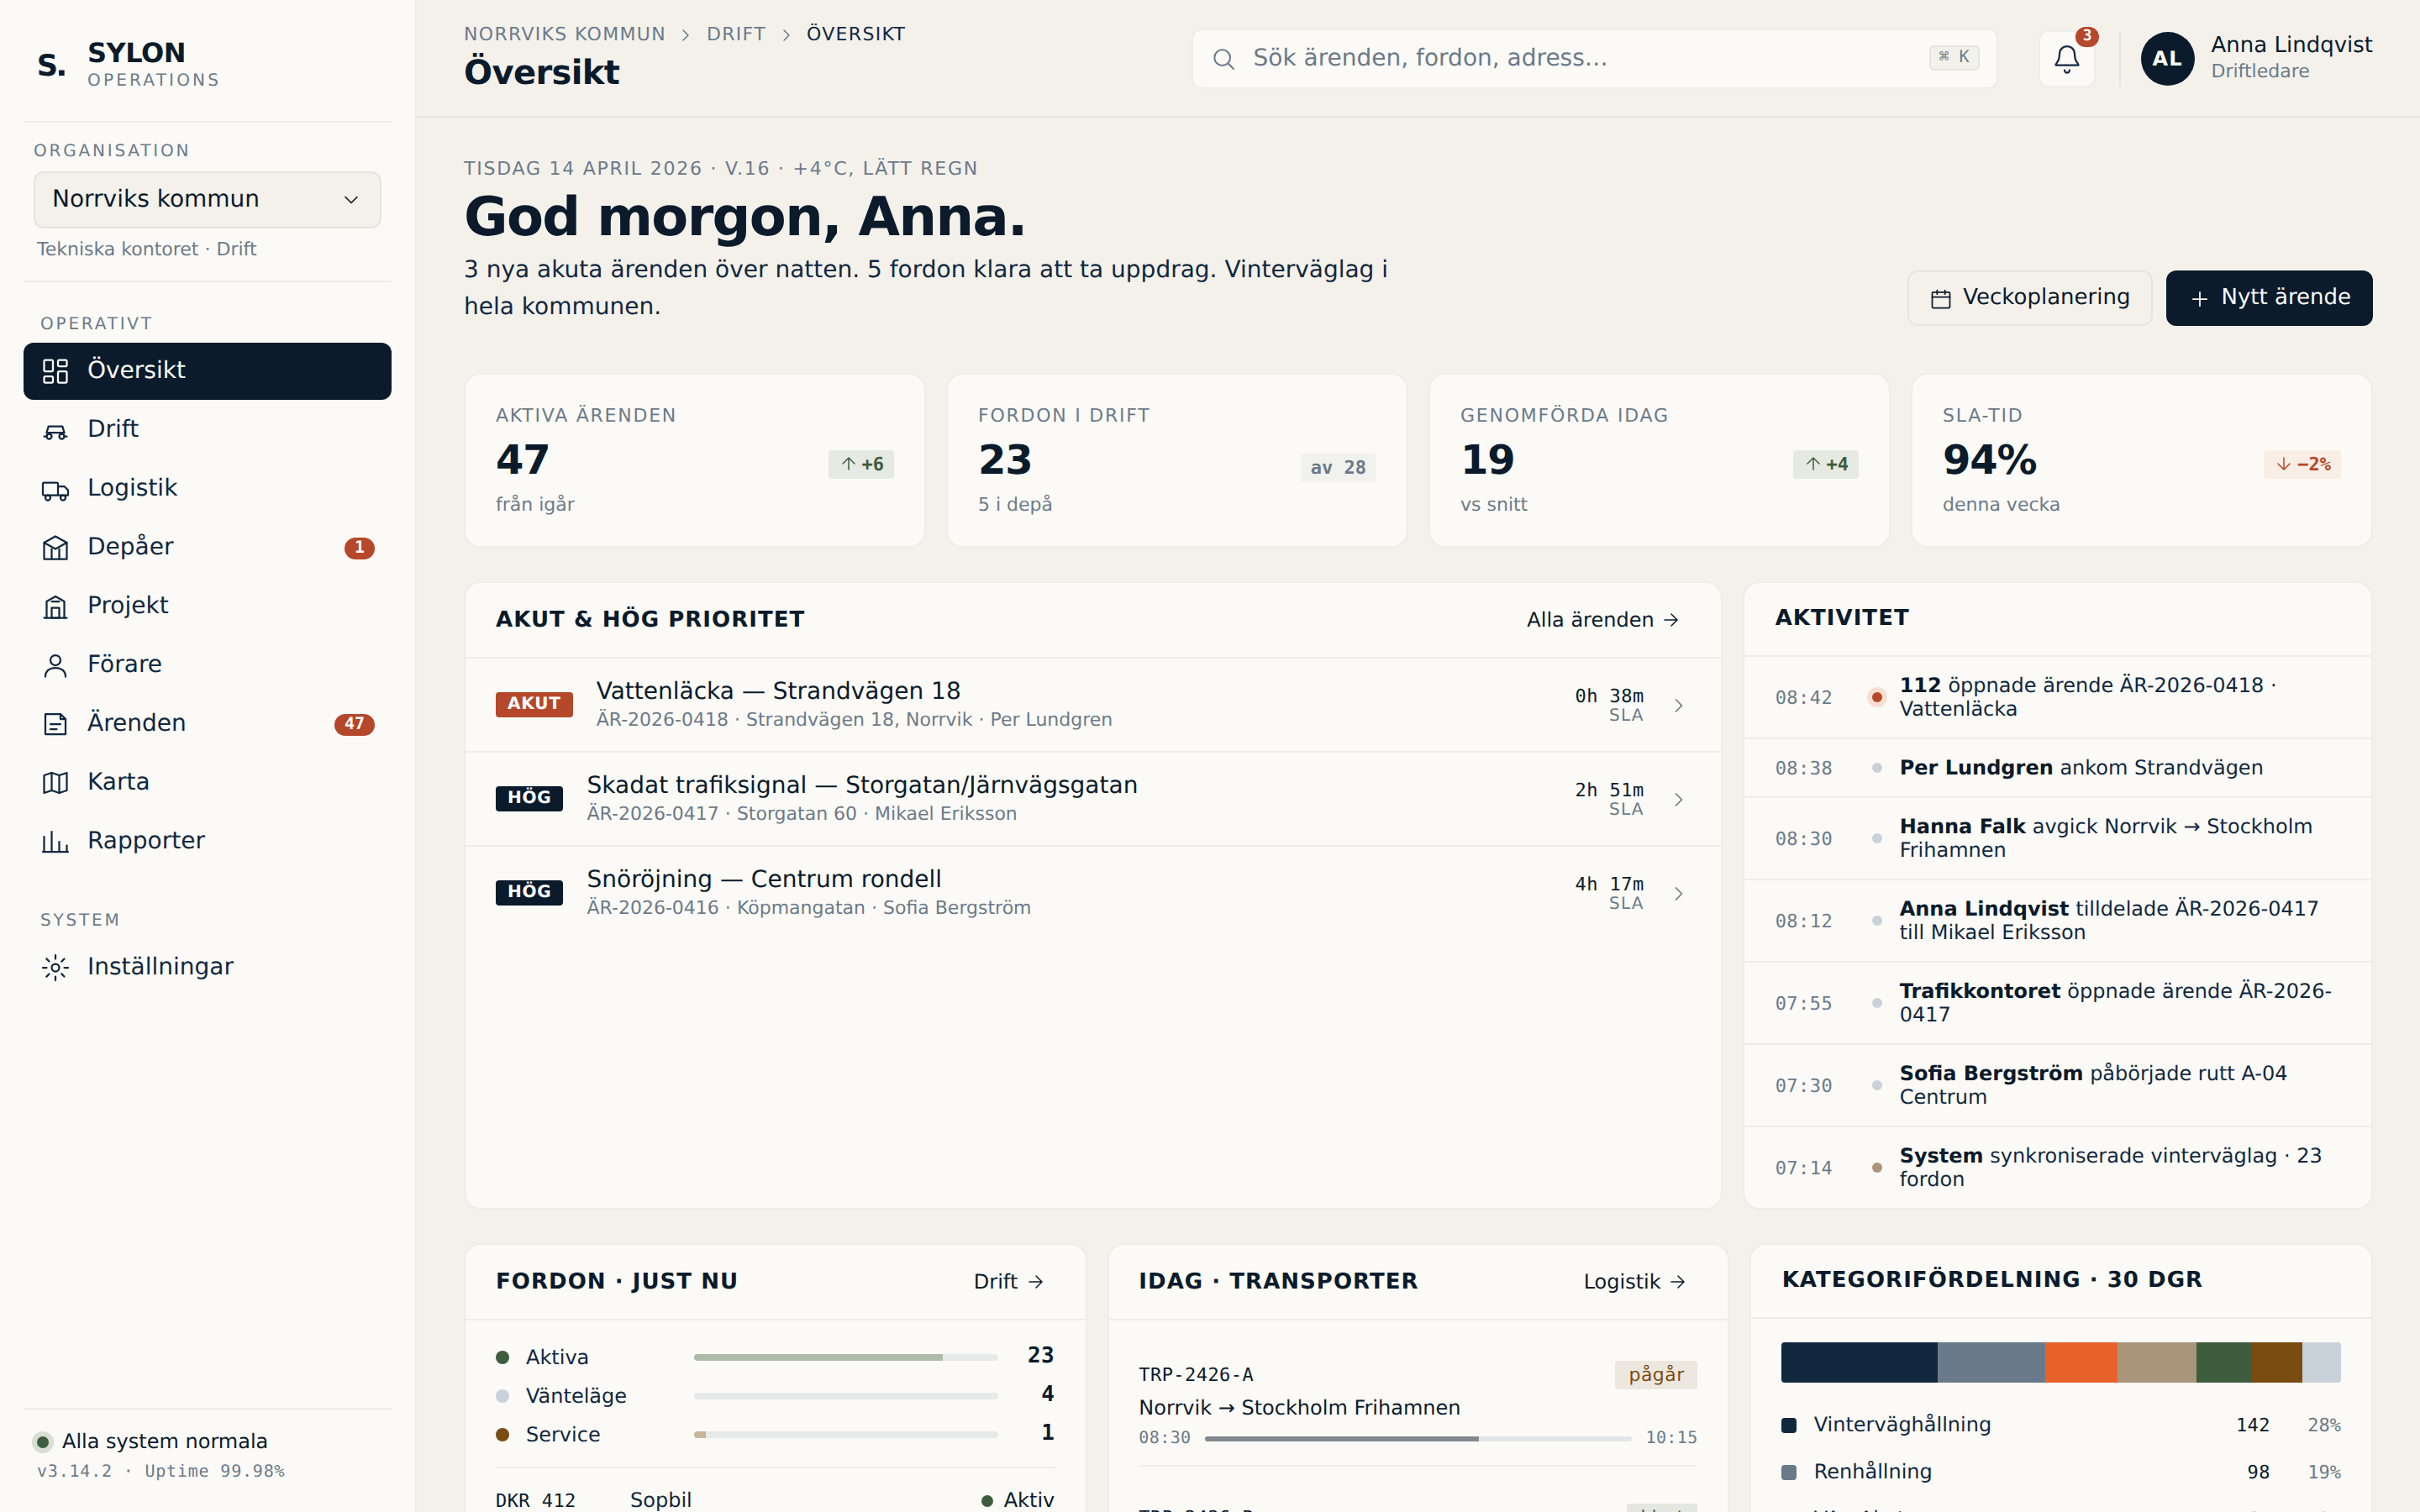Click NORRVIKS KOMMUN breadcrumb

(x=565, y=34)
